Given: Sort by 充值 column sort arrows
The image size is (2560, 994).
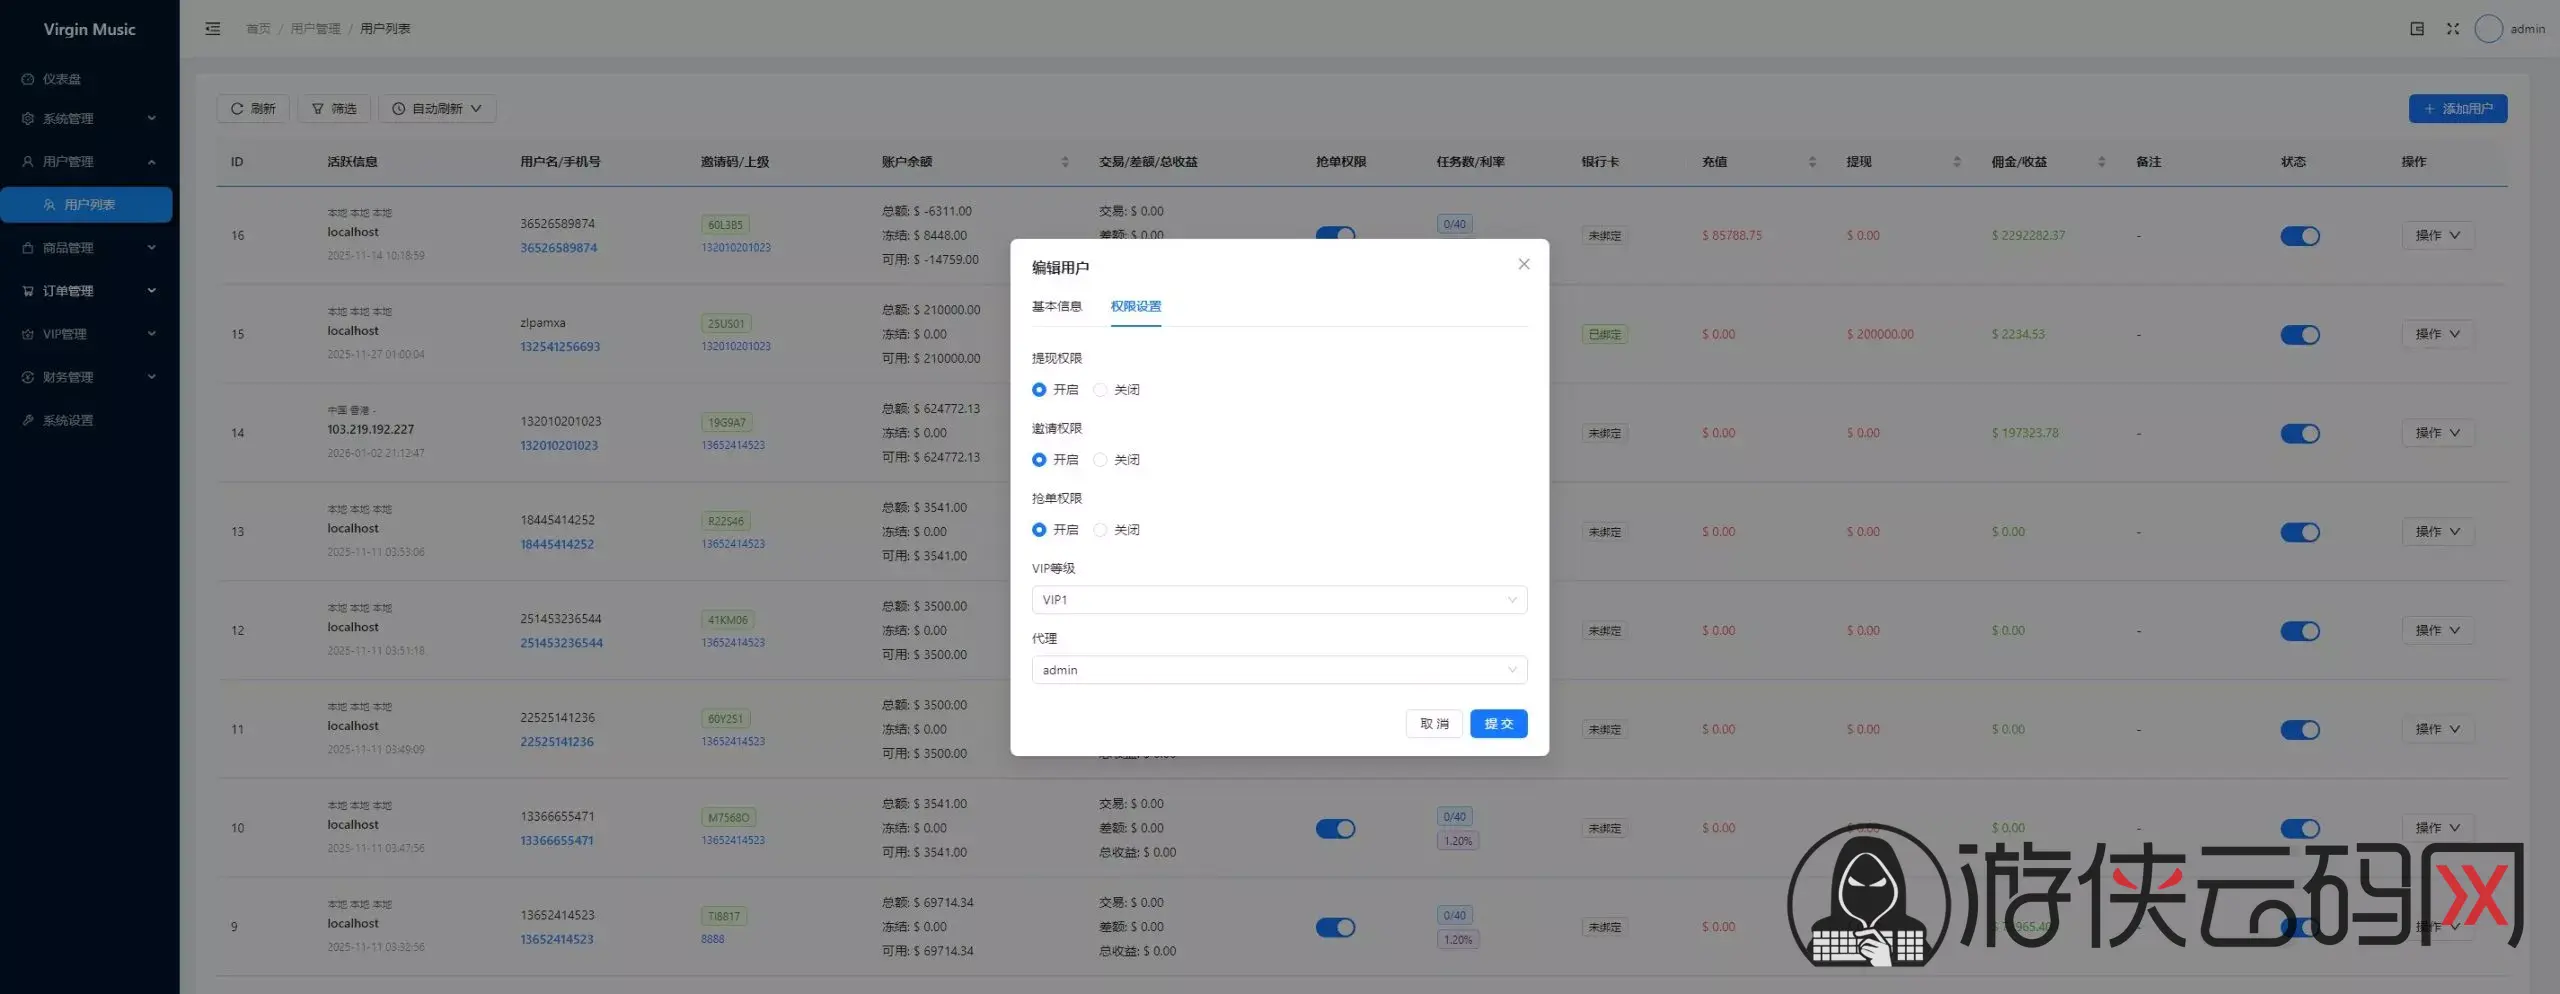Looking at the screenshot, I should point(1812,162).
